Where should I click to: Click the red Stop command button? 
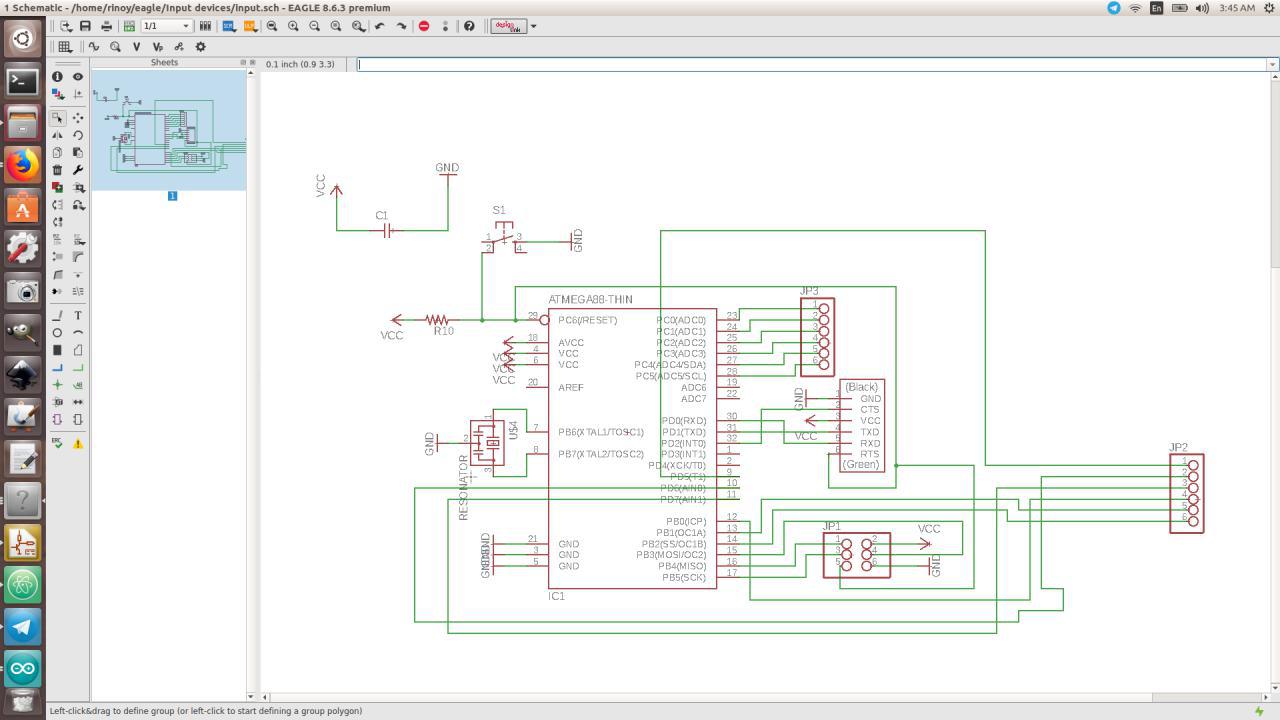[x=424, y=26]
